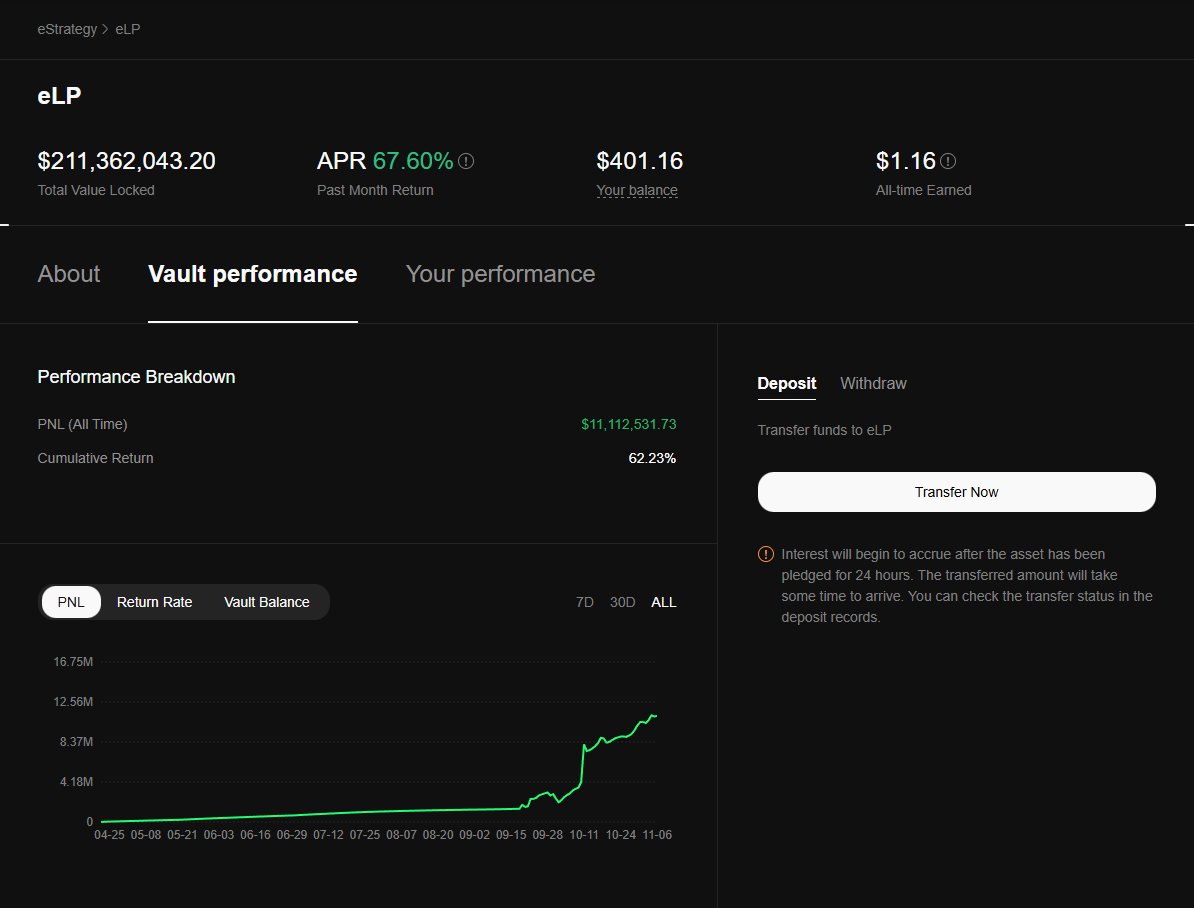Screen dimensions: 1194x908
Task: View ALL time range on chart
Action: click(x=663, y=602)
